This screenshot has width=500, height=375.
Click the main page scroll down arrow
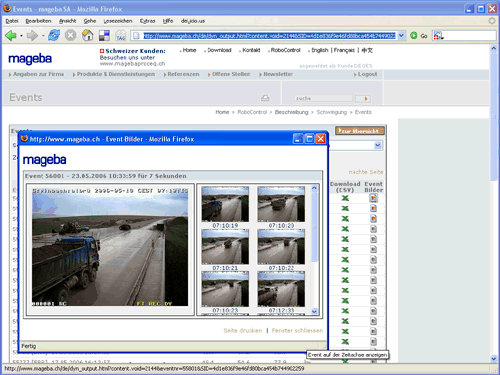[x=494, y=359]
